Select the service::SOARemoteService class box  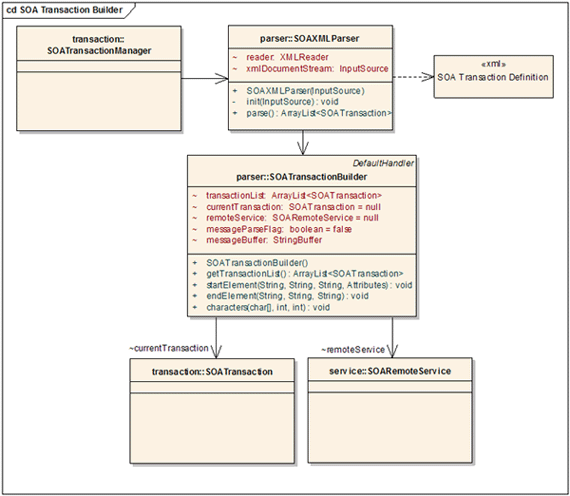pos(390,410)
